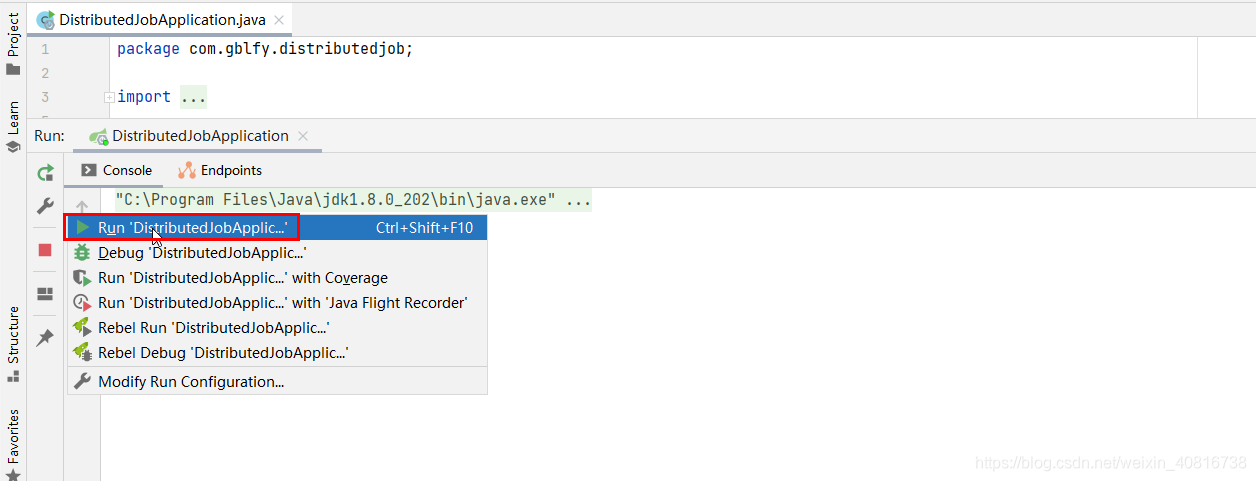Viewport: 1256px width, 481px height.
Task: Click the restore layout icon
Action: (45, 294)
